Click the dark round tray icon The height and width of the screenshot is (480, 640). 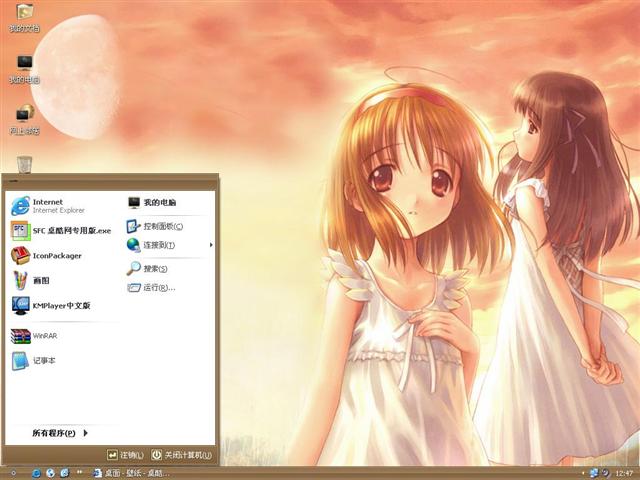coord(606,473)
